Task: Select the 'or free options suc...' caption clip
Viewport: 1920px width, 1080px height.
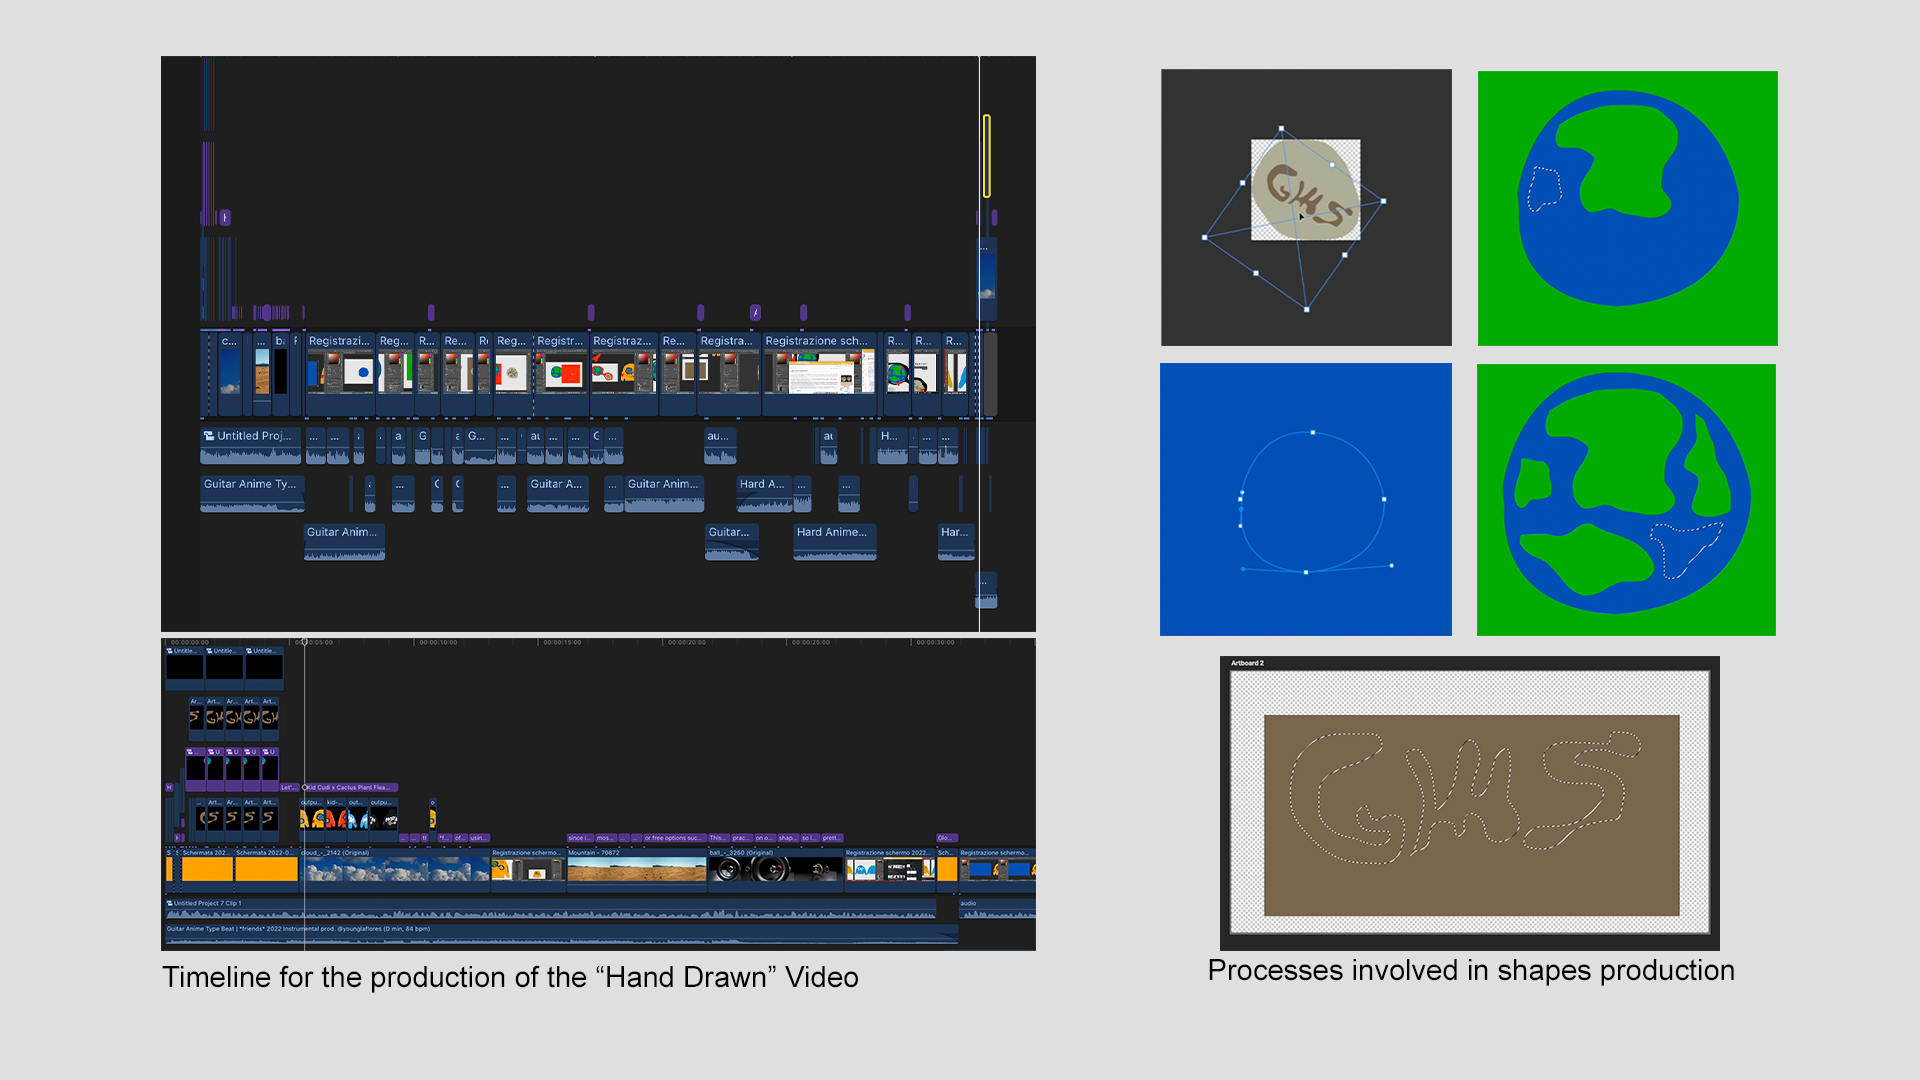Action: 674,838
